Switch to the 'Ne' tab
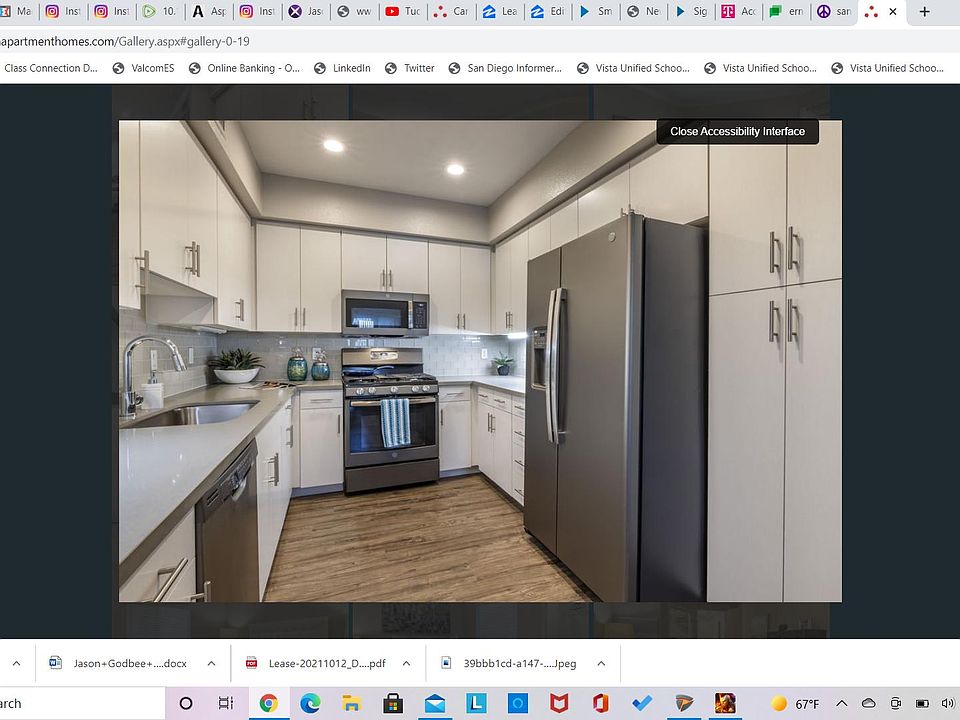This screenshot has height=720, width=960. pyautogui.click(x=644, y=12)
